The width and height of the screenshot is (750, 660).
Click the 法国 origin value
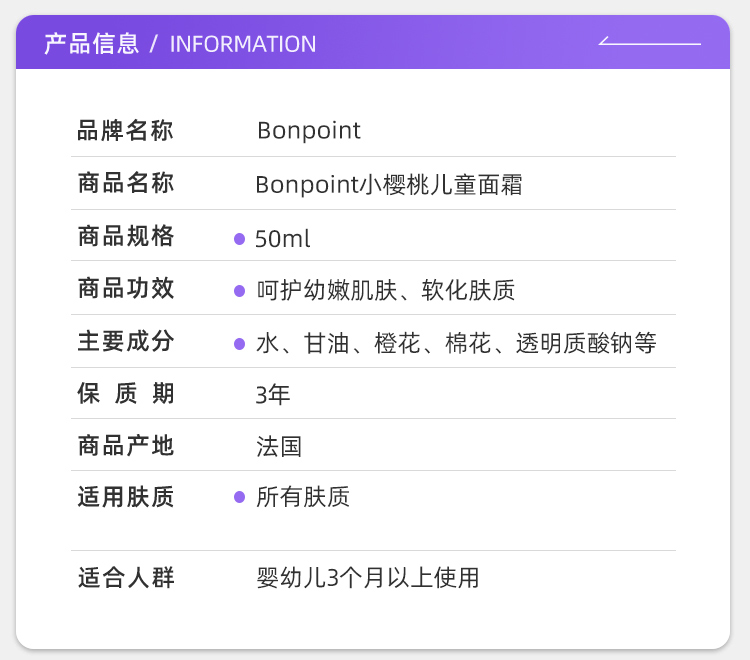(x=279, y=446)
